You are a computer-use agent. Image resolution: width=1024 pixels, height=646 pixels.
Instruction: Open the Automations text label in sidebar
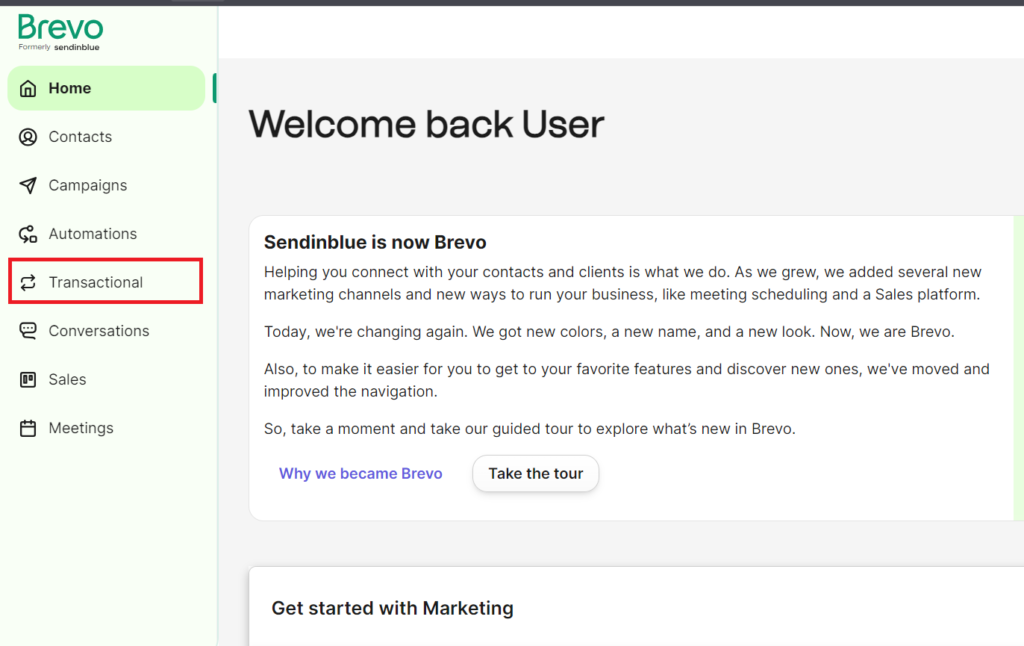pyautogui.click(x=93, y=234)
